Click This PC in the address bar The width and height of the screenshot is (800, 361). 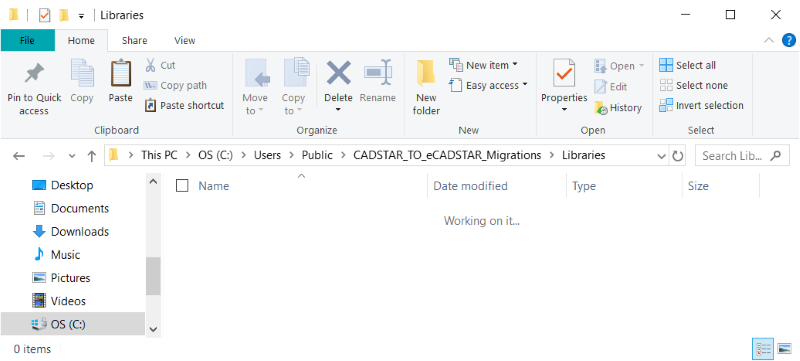(x=160, y=156)
